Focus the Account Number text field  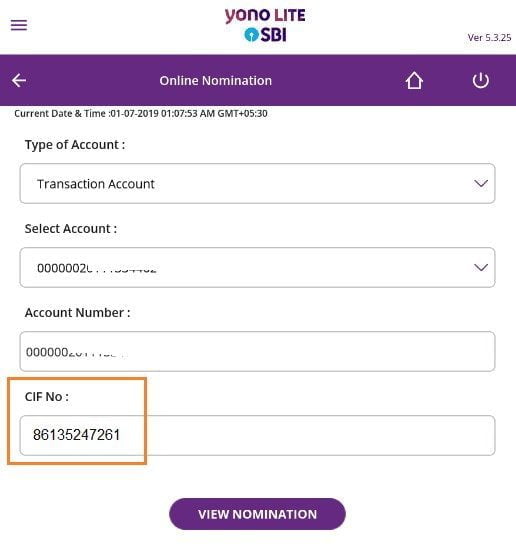click(257, 351)
